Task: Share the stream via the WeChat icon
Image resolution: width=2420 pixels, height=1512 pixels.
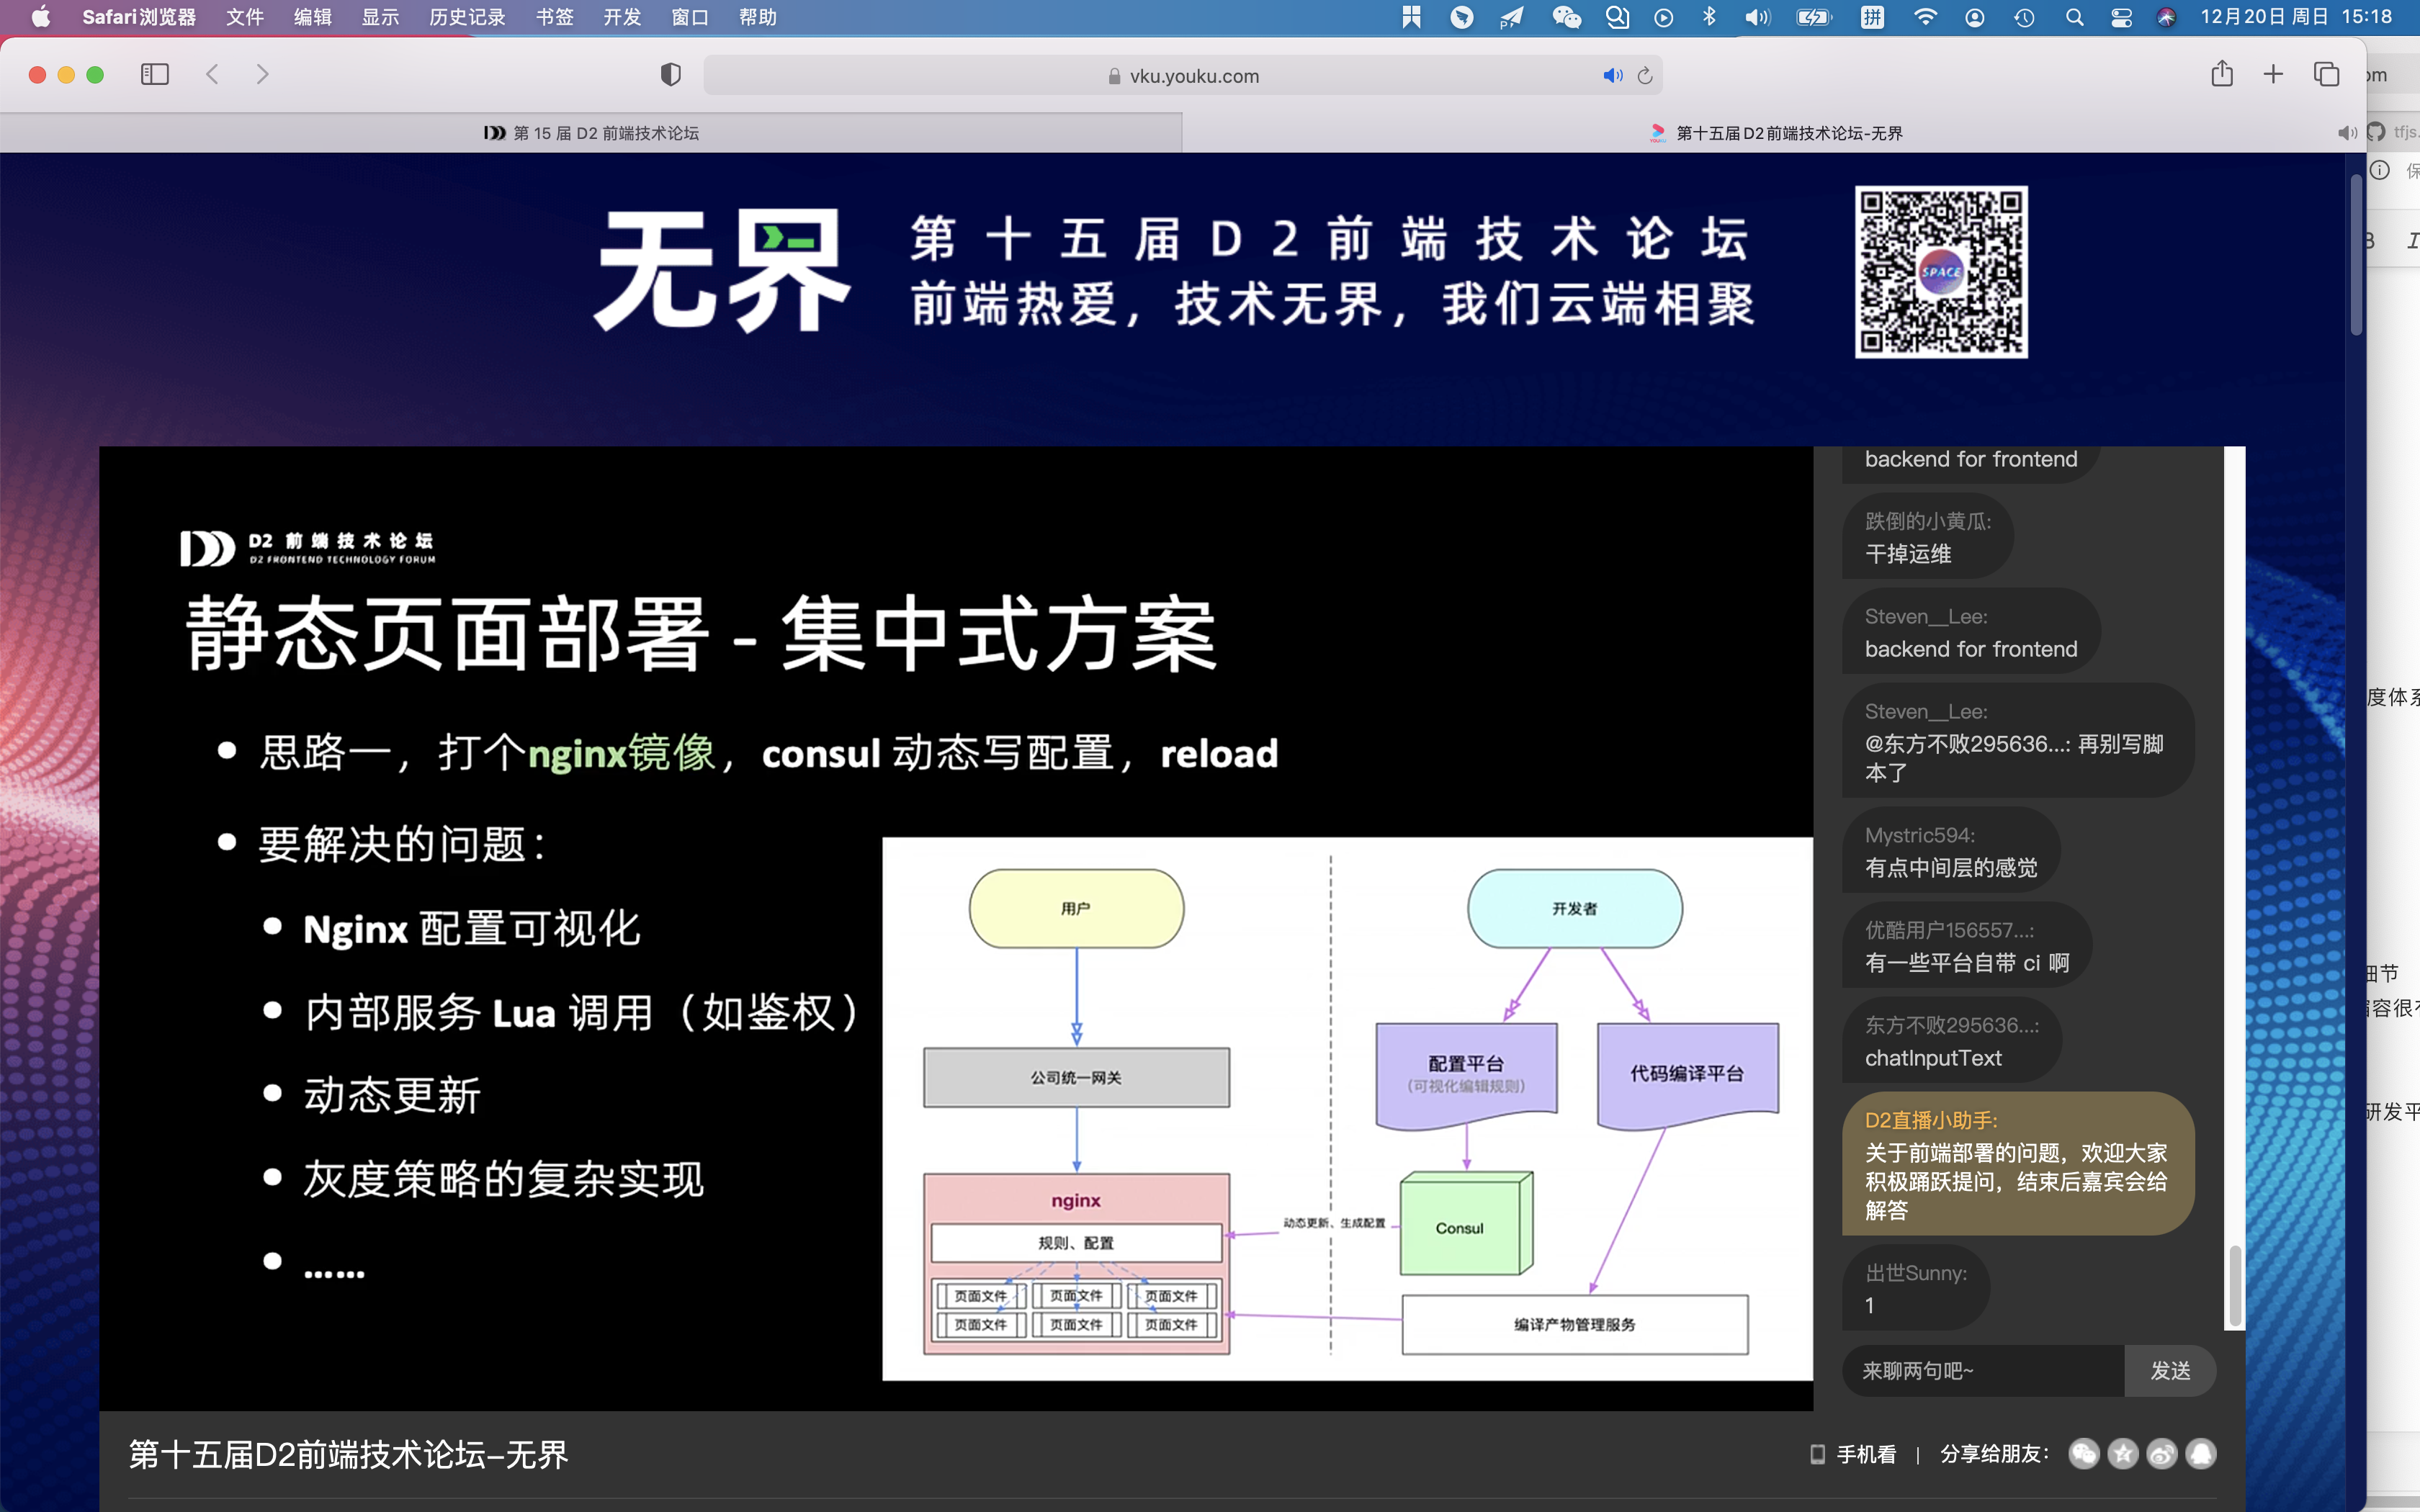Action: coord(2084,1454)
